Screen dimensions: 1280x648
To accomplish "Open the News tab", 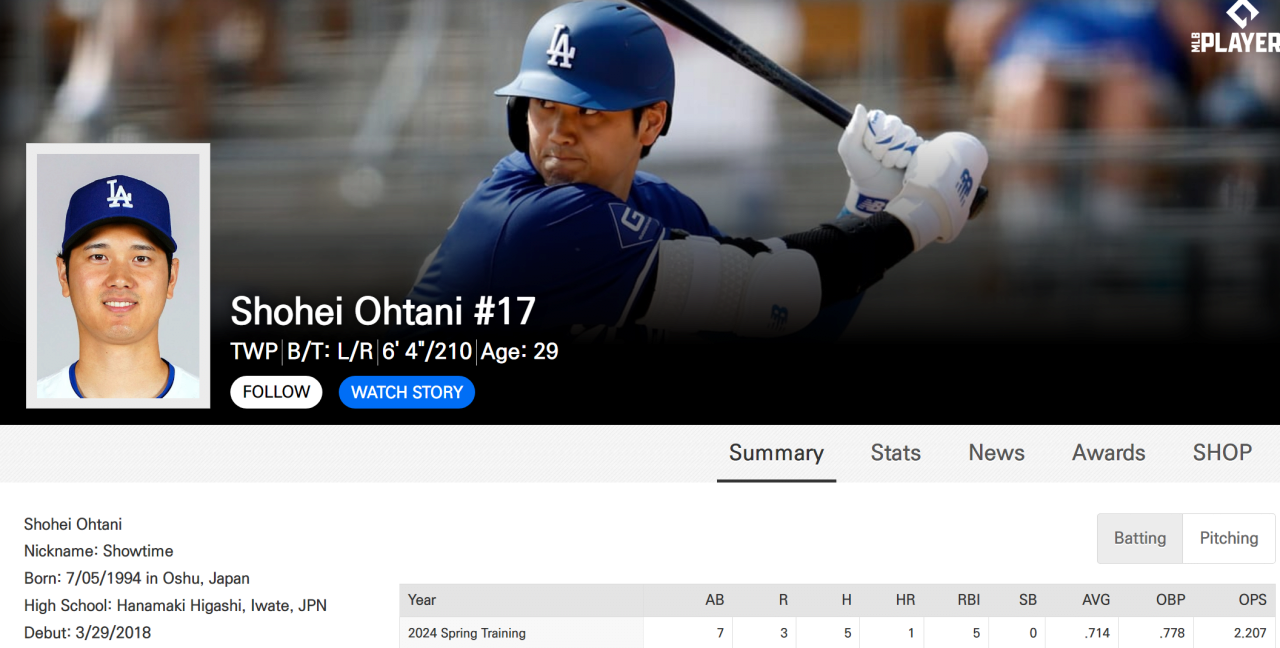I will pos(996,453).
